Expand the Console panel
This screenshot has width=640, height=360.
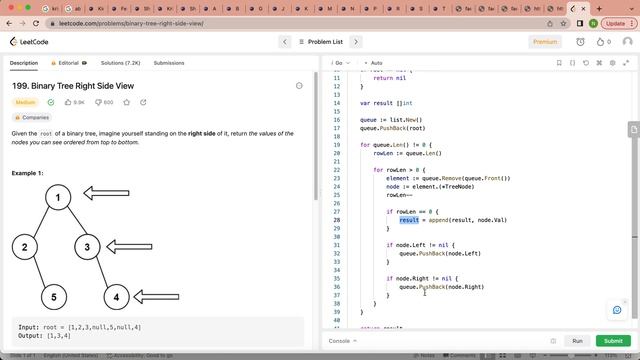click(342, 341)
